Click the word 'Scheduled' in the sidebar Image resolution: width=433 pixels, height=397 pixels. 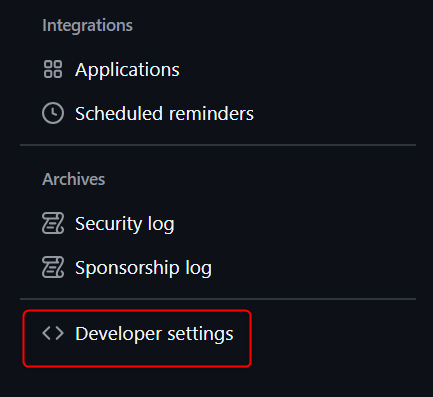pos(120,114)
